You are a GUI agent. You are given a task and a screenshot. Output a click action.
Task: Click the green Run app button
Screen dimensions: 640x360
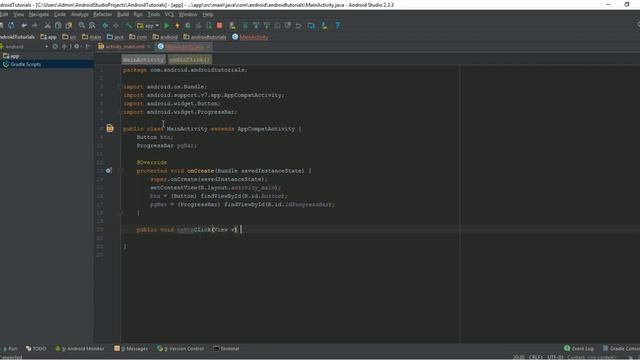pyautogui.click(x=167, y=25)
